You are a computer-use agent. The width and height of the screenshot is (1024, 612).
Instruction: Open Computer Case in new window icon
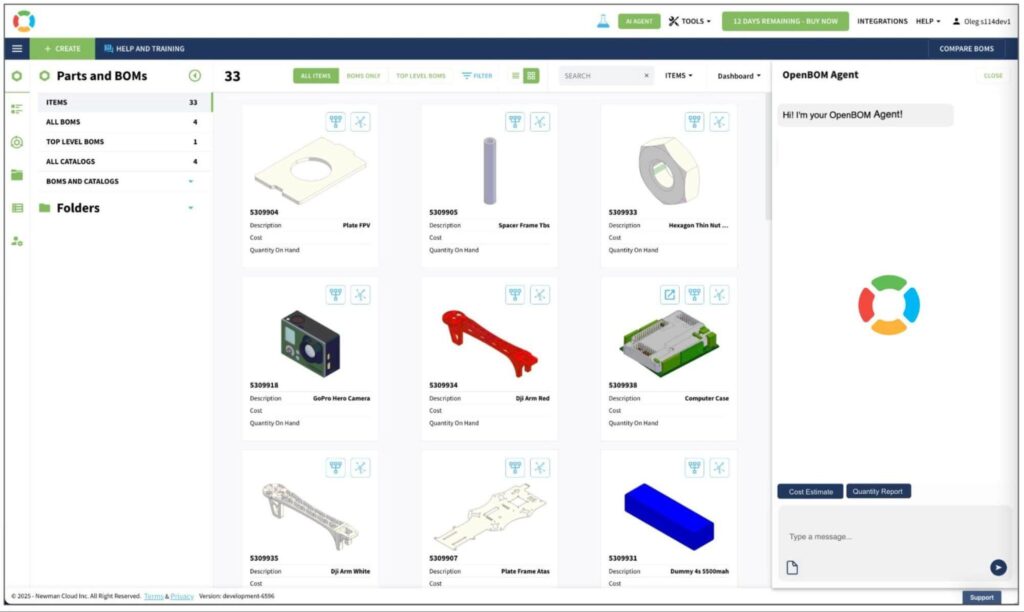pyautogui.click(x=669, y=295)
